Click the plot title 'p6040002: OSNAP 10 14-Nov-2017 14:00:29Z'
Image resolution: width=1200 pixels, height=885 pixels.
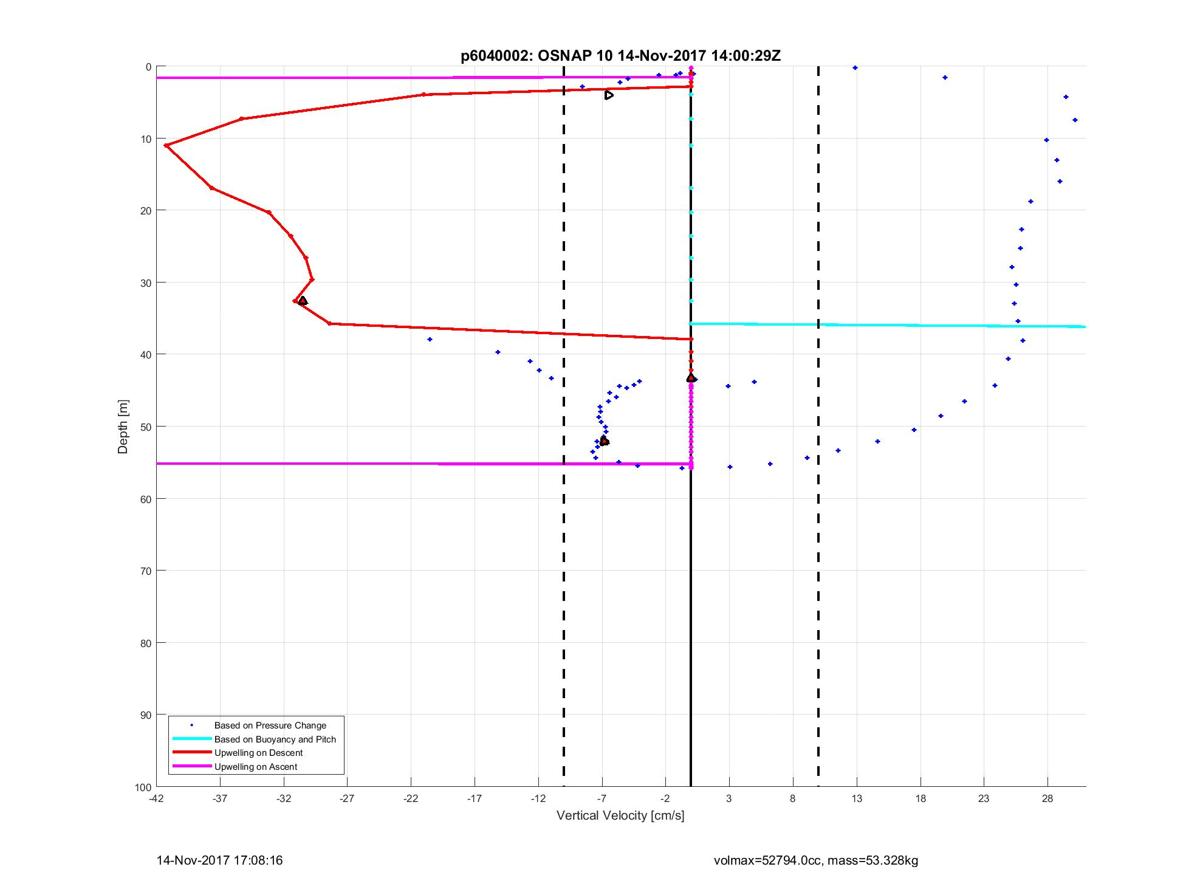[x=620, y=56]
